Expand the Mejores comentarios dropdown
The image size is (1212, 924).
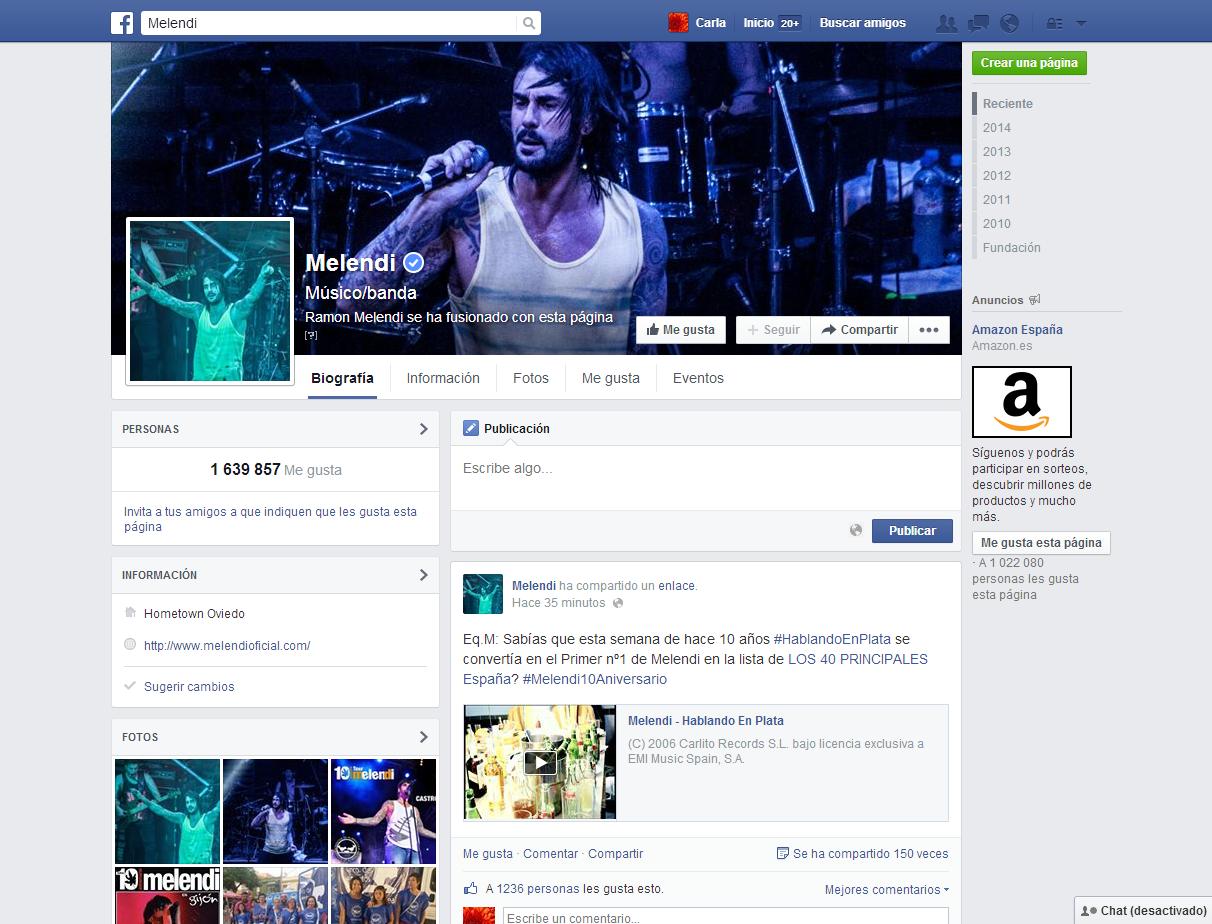pos(886,889)
